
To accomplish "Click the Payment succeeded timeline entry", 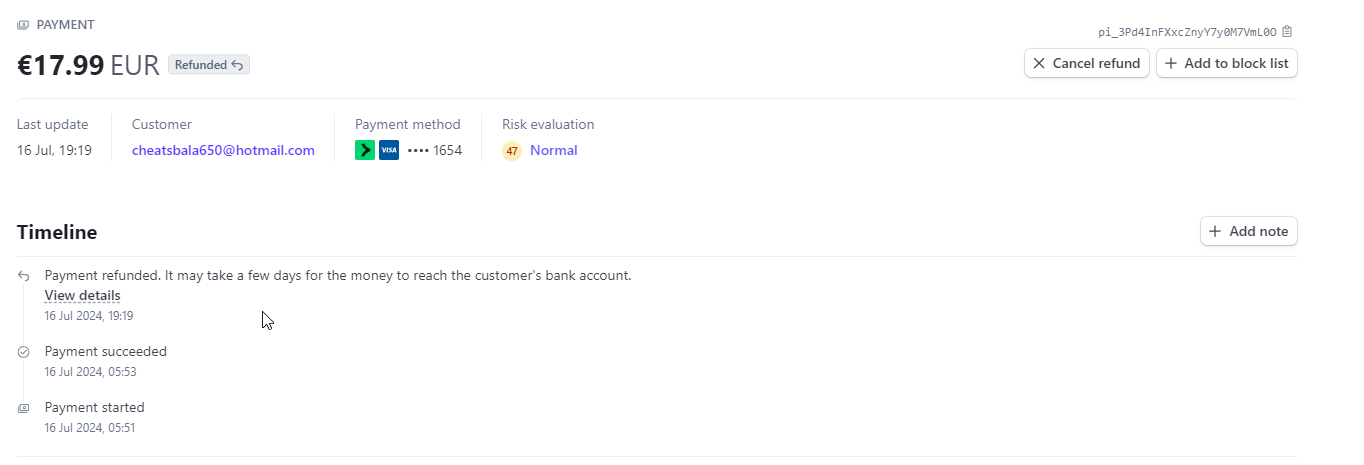I will pos(106,352).
